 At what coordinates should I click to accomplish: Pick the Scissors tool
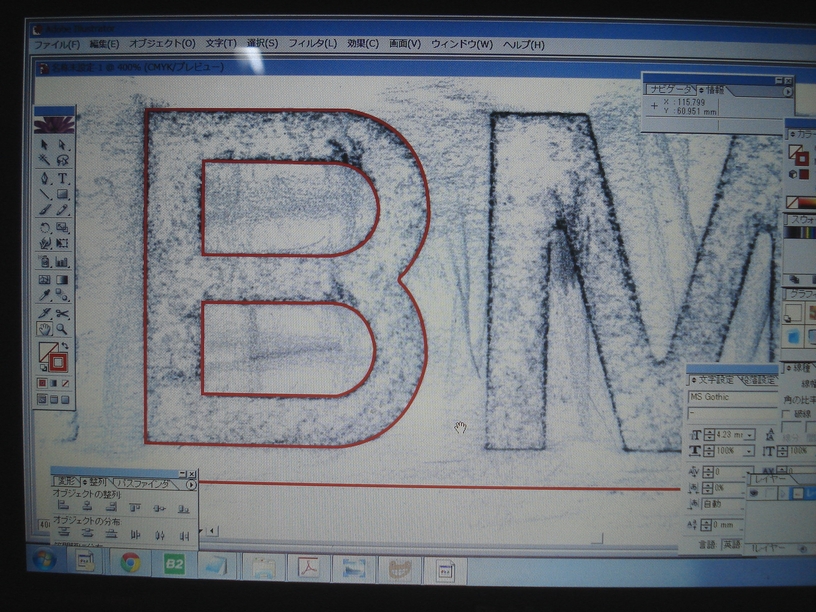63,313
